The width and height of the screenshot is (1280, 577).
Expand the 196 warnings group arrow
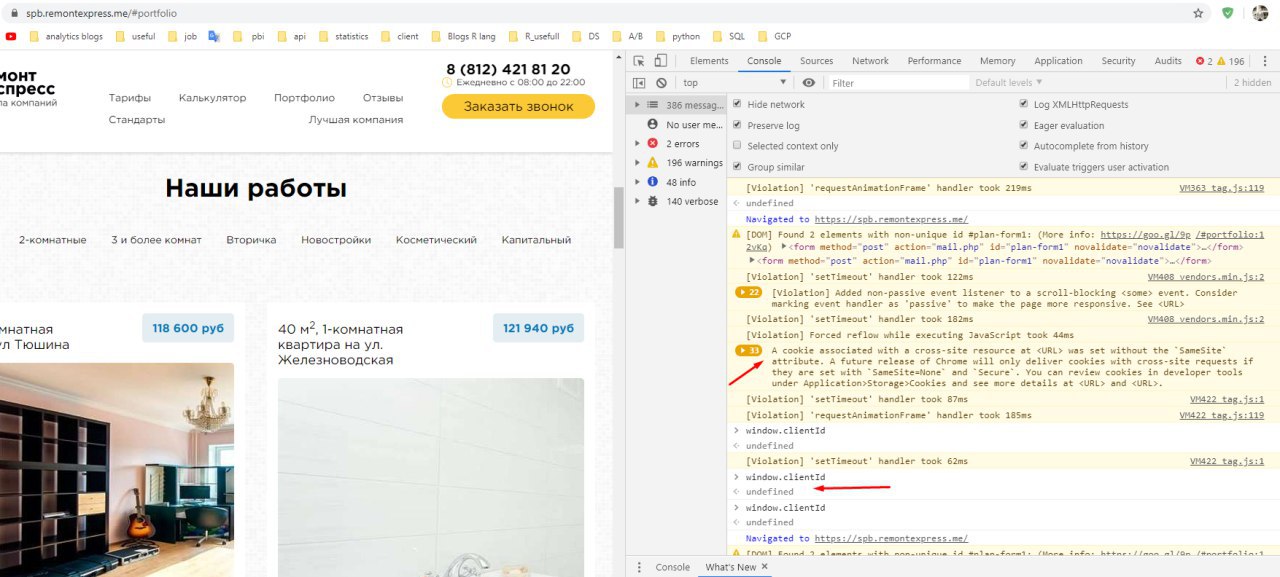(638, 162)
